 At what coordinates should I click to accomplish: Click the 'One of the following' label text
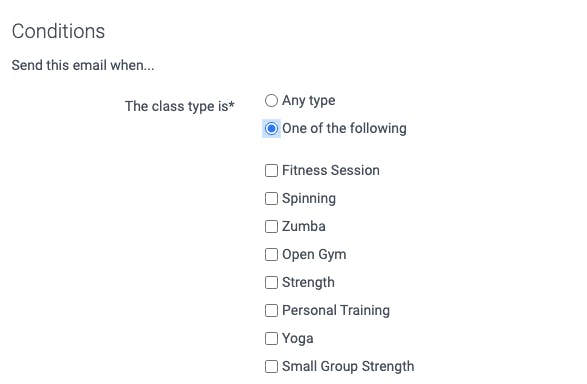pyautogui.click(x=344, y=128)
